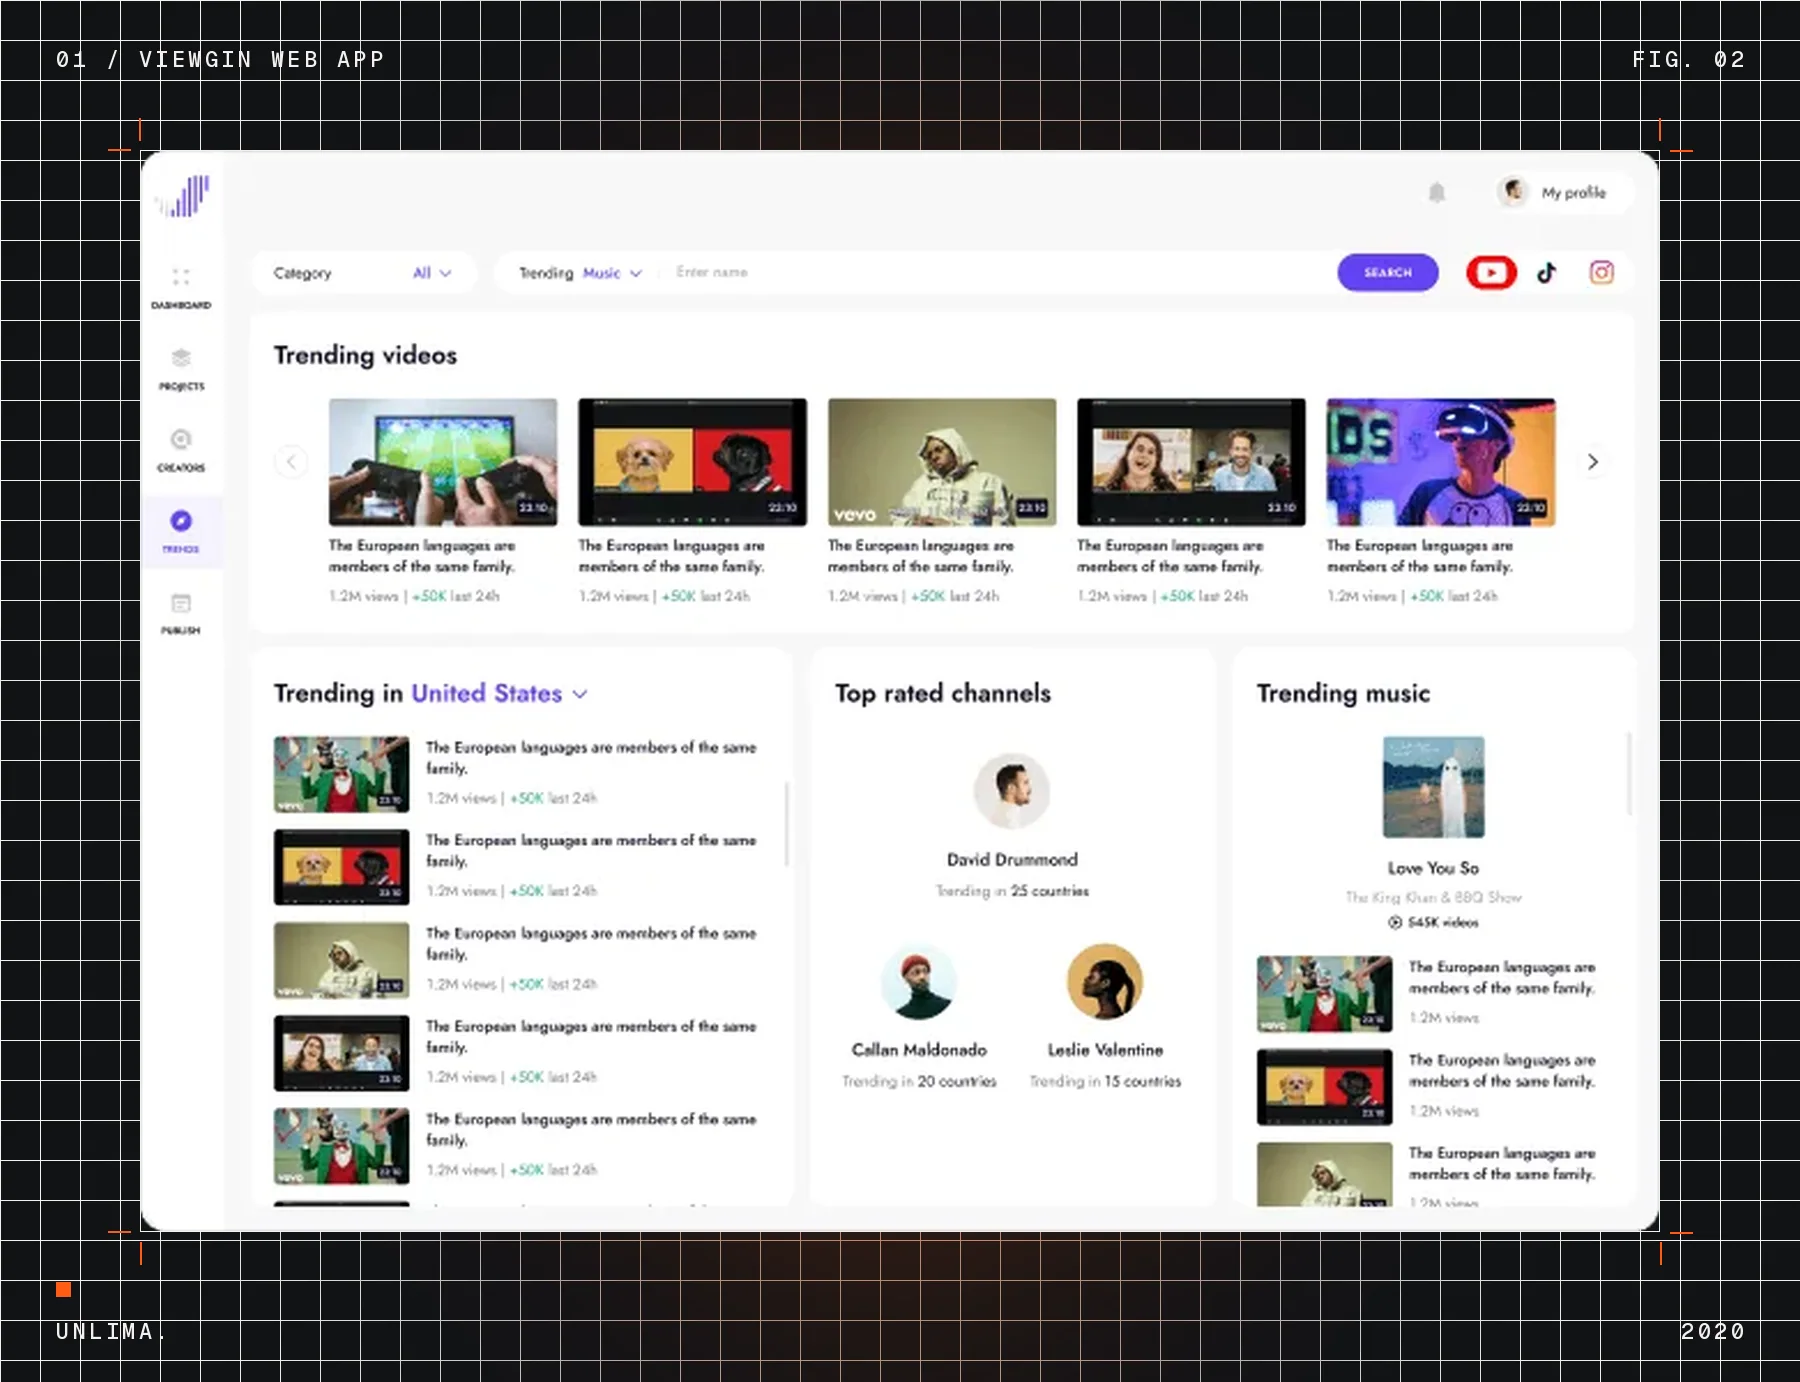The width and height of the screenshot is (1800, 1382).
Task: Open the two dogs video in Trending videos carousel
Action: tap(692, 462)
